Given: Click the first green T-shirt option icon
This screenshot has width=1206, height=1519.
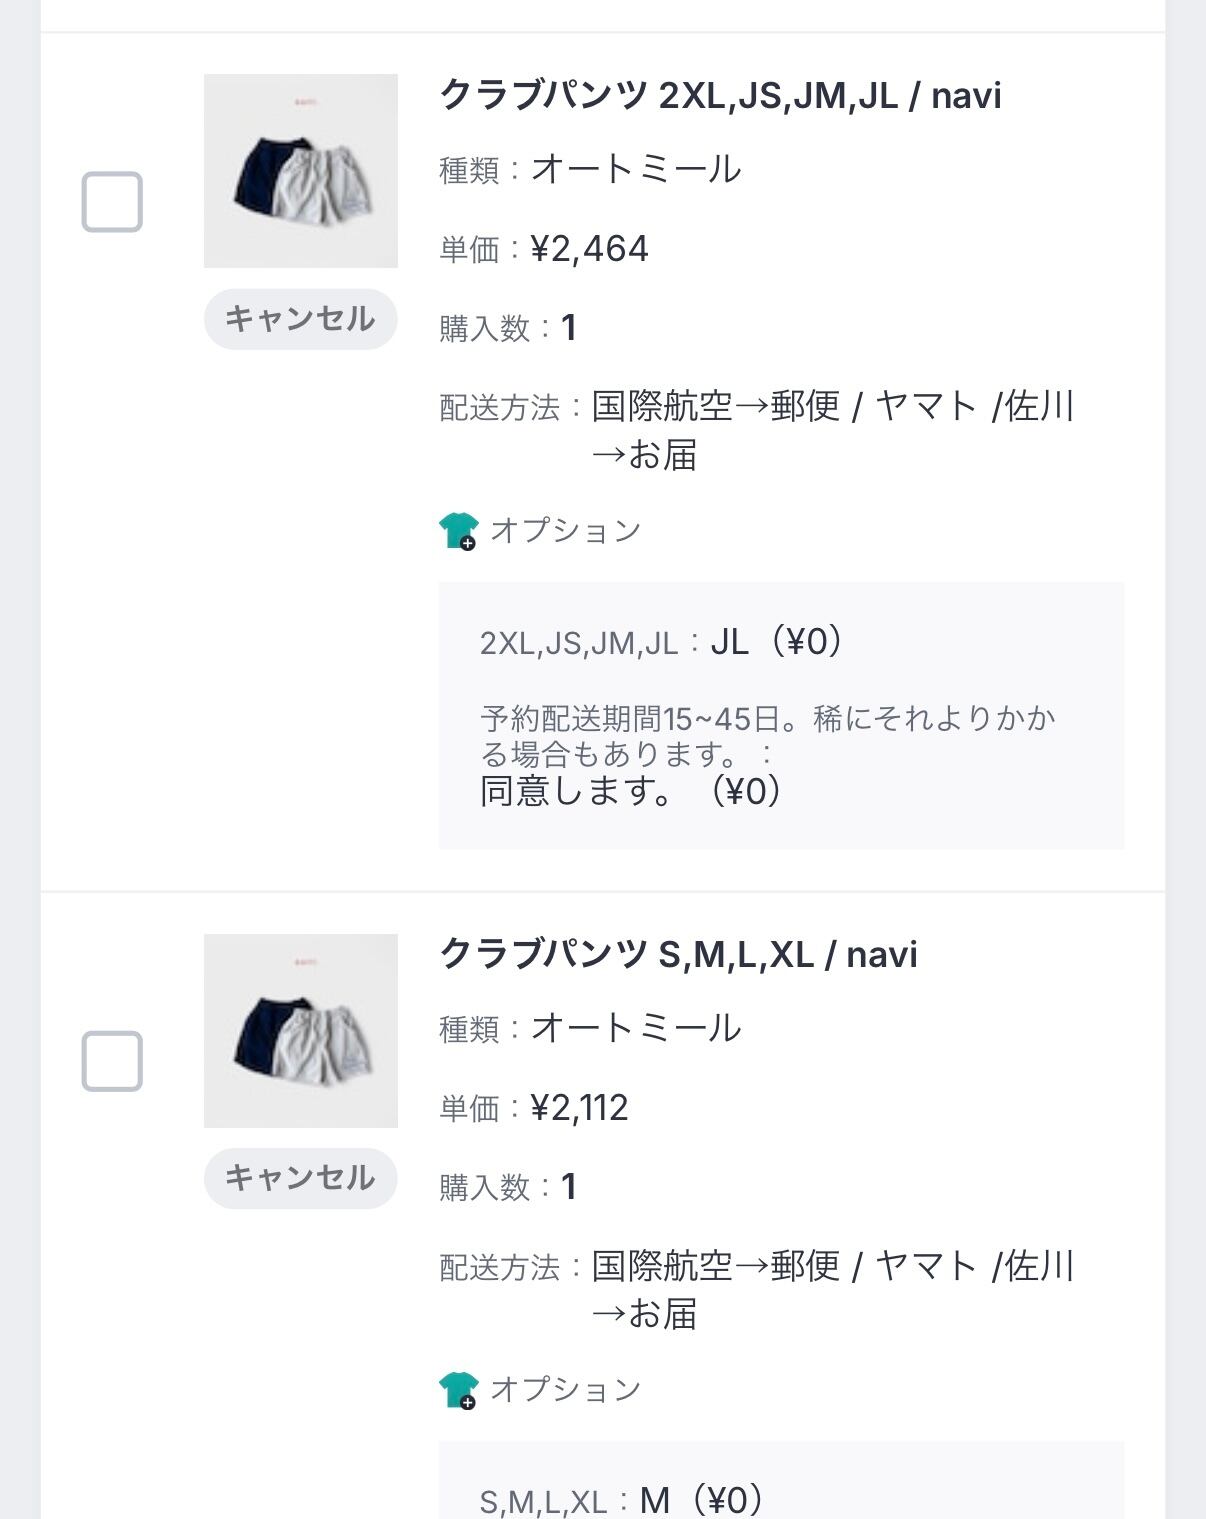Looking at the screenshot, I should (x=458, y=530).
